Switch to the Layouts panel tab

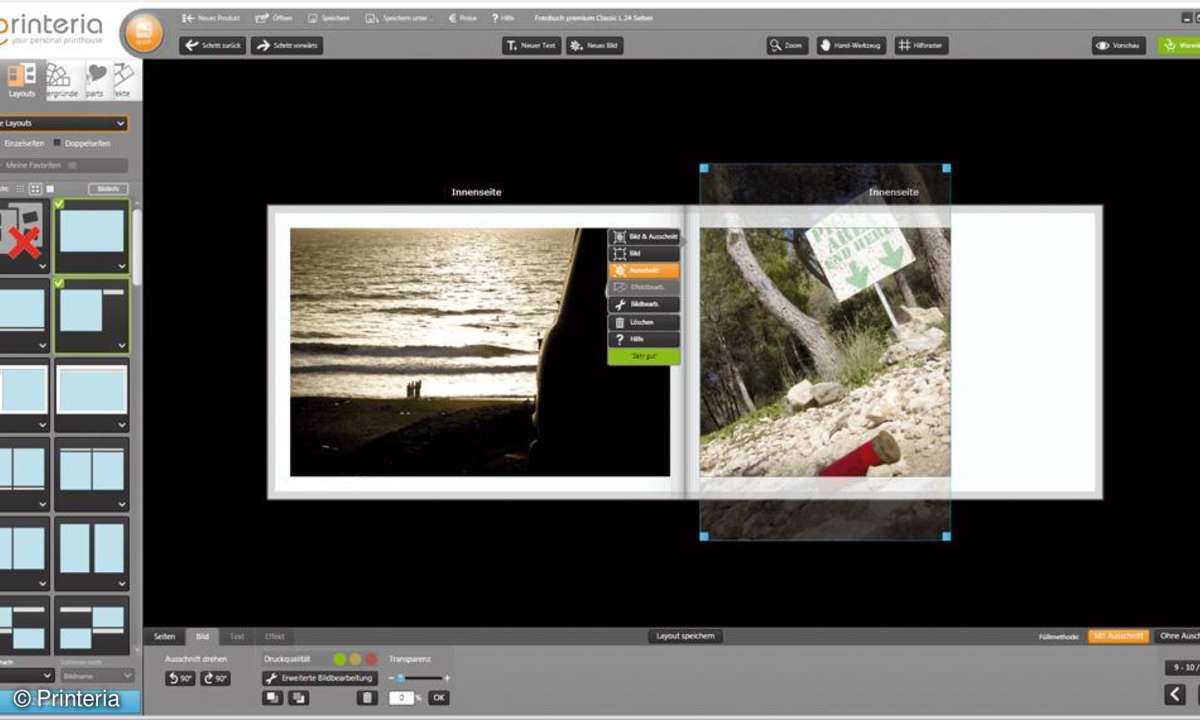click(x=21, y=80)
